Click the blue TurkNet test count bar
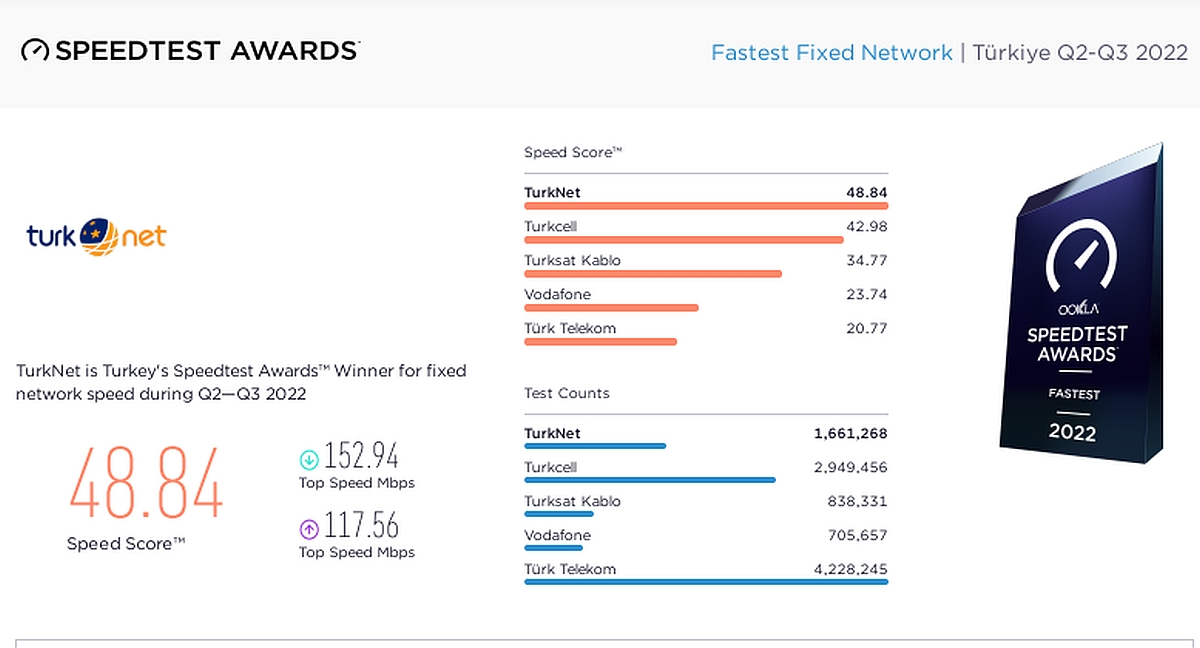 595,446
